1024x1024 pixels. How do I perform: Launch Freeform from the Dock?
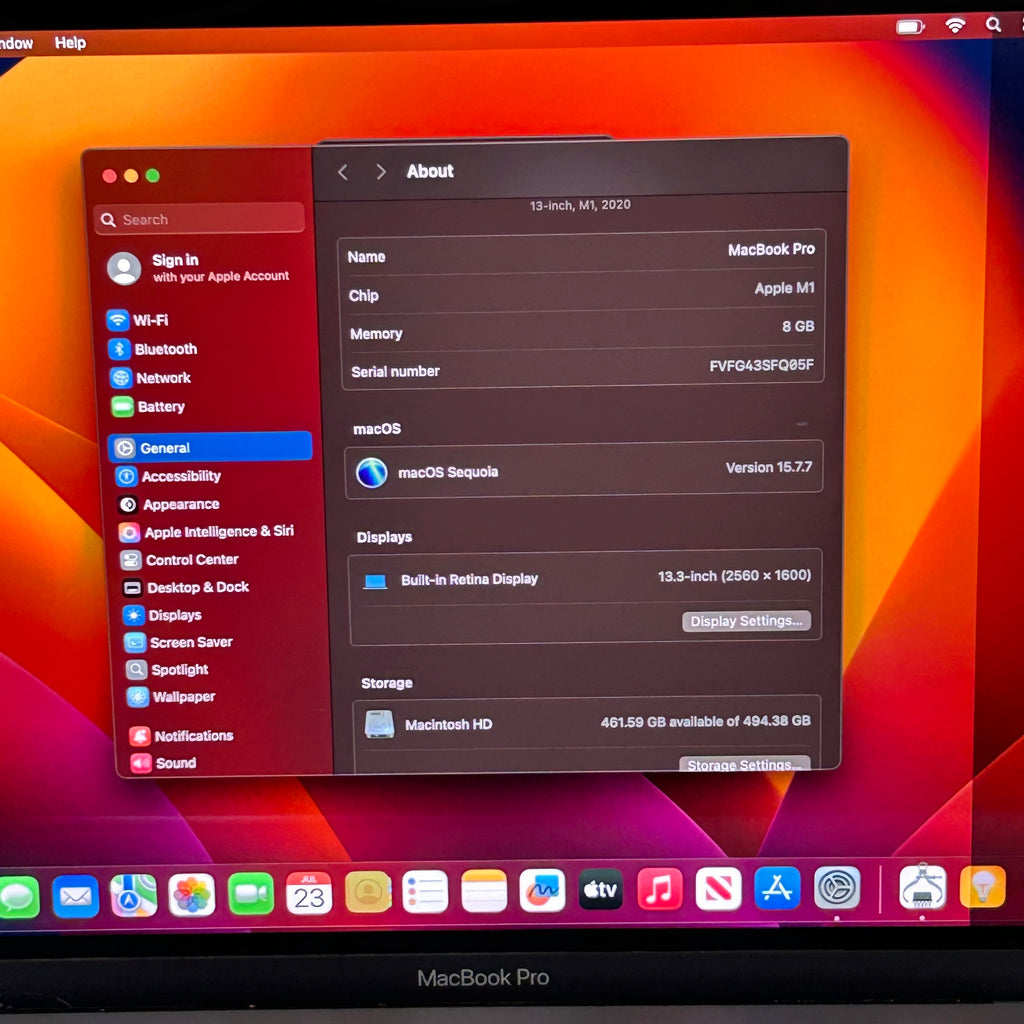tap(542, 889)
